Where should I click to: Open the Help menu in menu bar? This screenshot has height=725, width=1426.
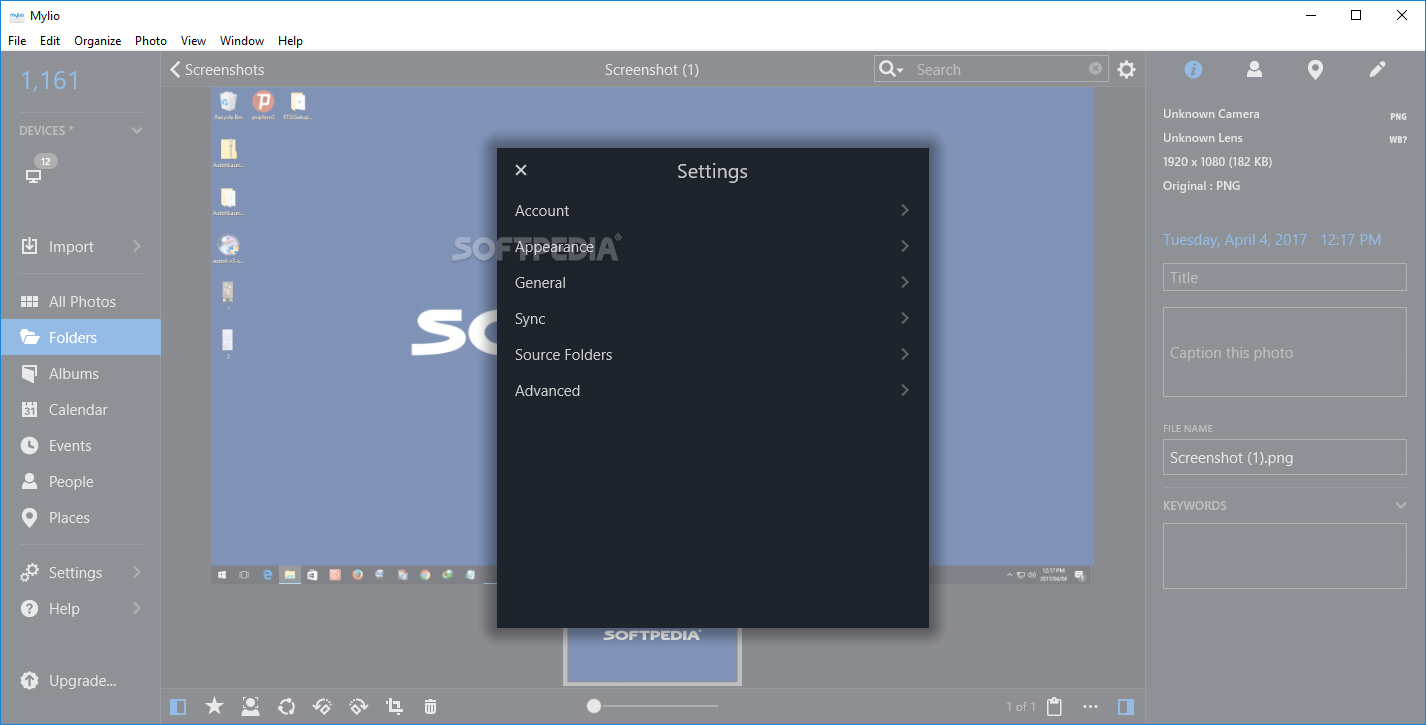290,41
